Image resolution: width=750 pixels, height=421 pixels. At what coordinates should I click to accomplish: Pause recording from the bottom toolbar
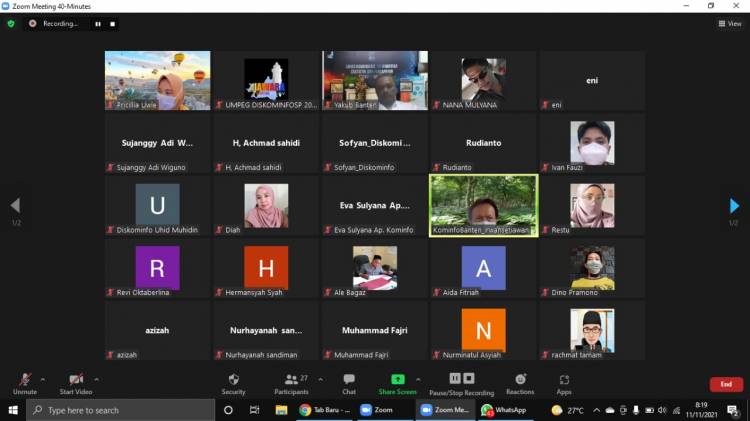(455, 378)
